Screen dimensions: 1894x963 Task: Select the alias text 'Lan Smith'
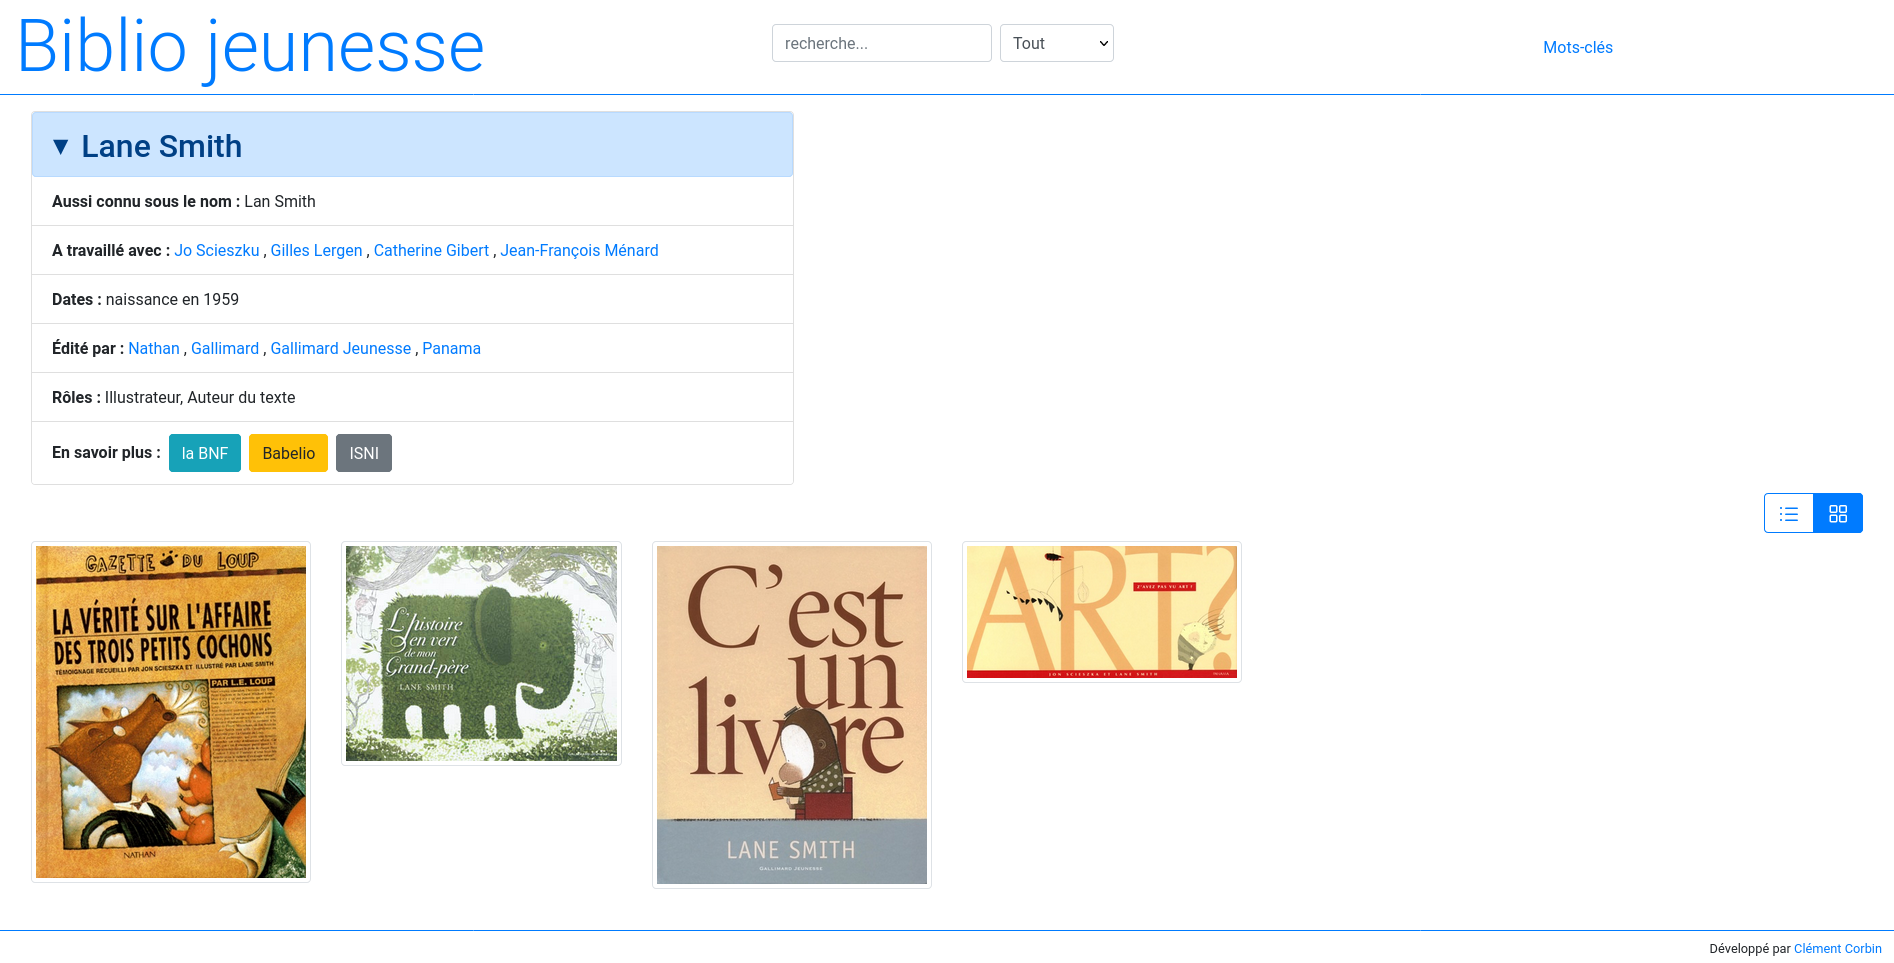click(x=280, y=201)
